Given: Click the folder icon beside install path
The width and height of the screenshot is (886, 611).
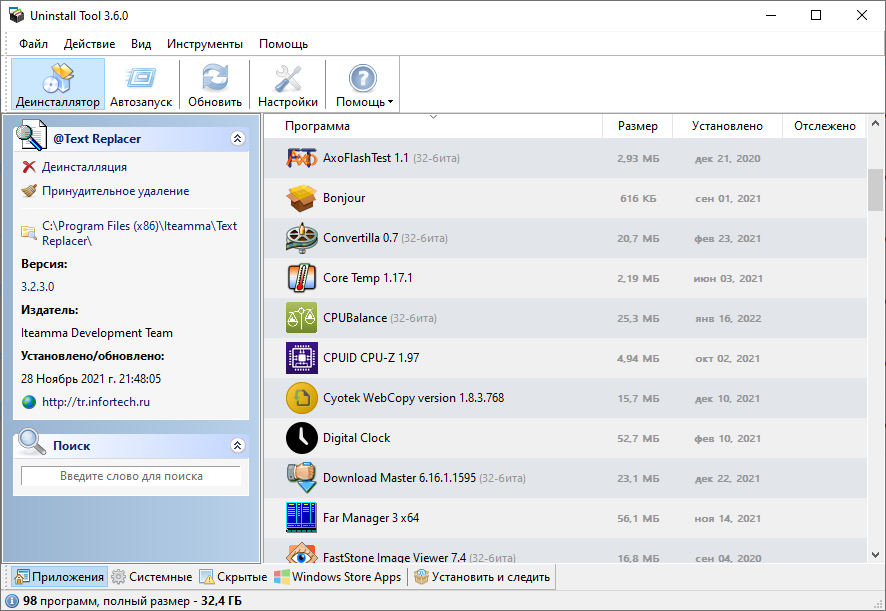Looking at the screenshot, I should point(28,232).
